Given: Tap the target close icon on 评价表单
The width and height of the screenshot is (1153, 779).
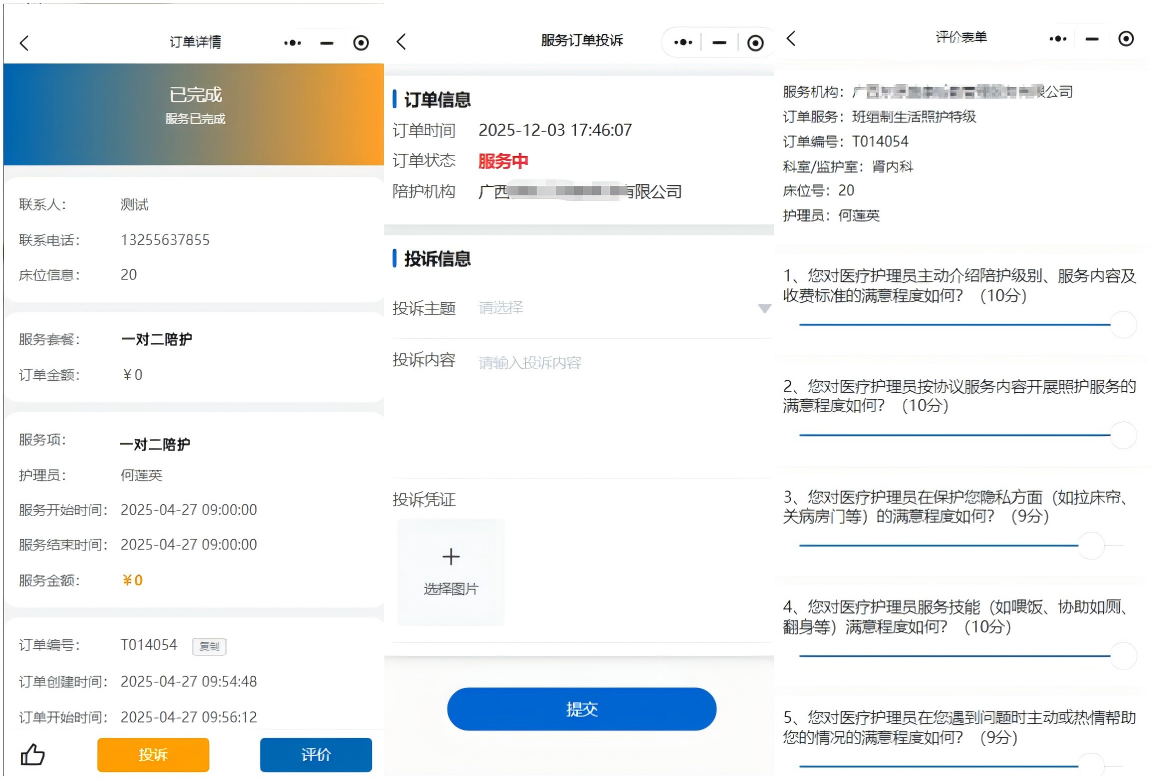Looking at the screenshot, I should (x=1126, y=39).
